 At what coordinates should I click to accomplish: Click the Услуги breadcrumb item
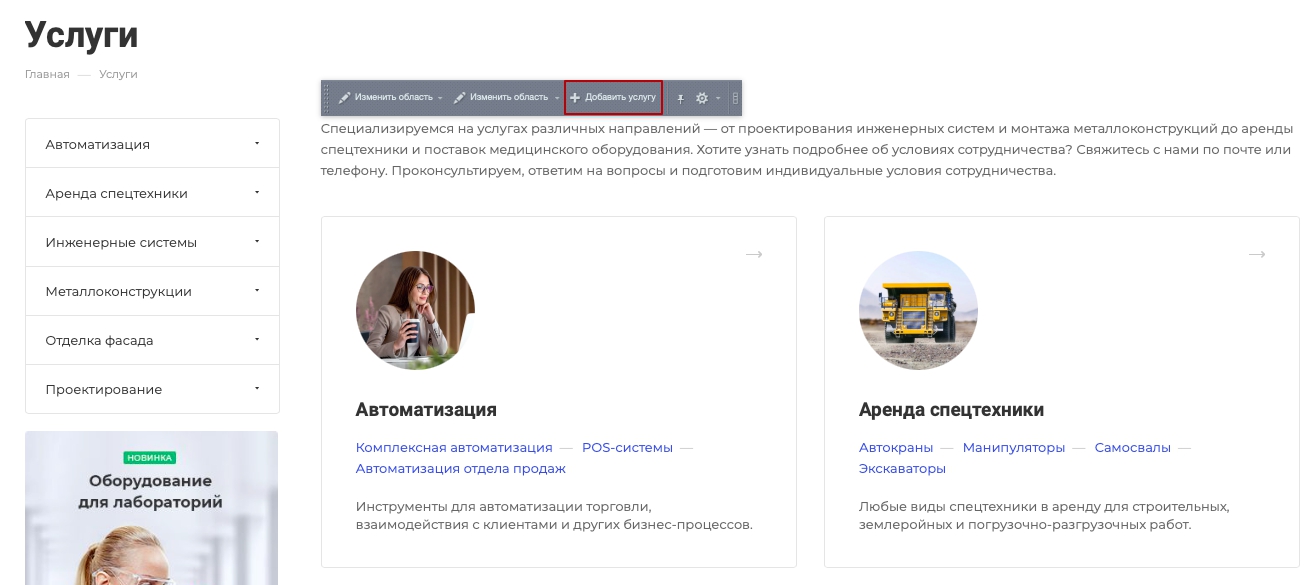118,74
